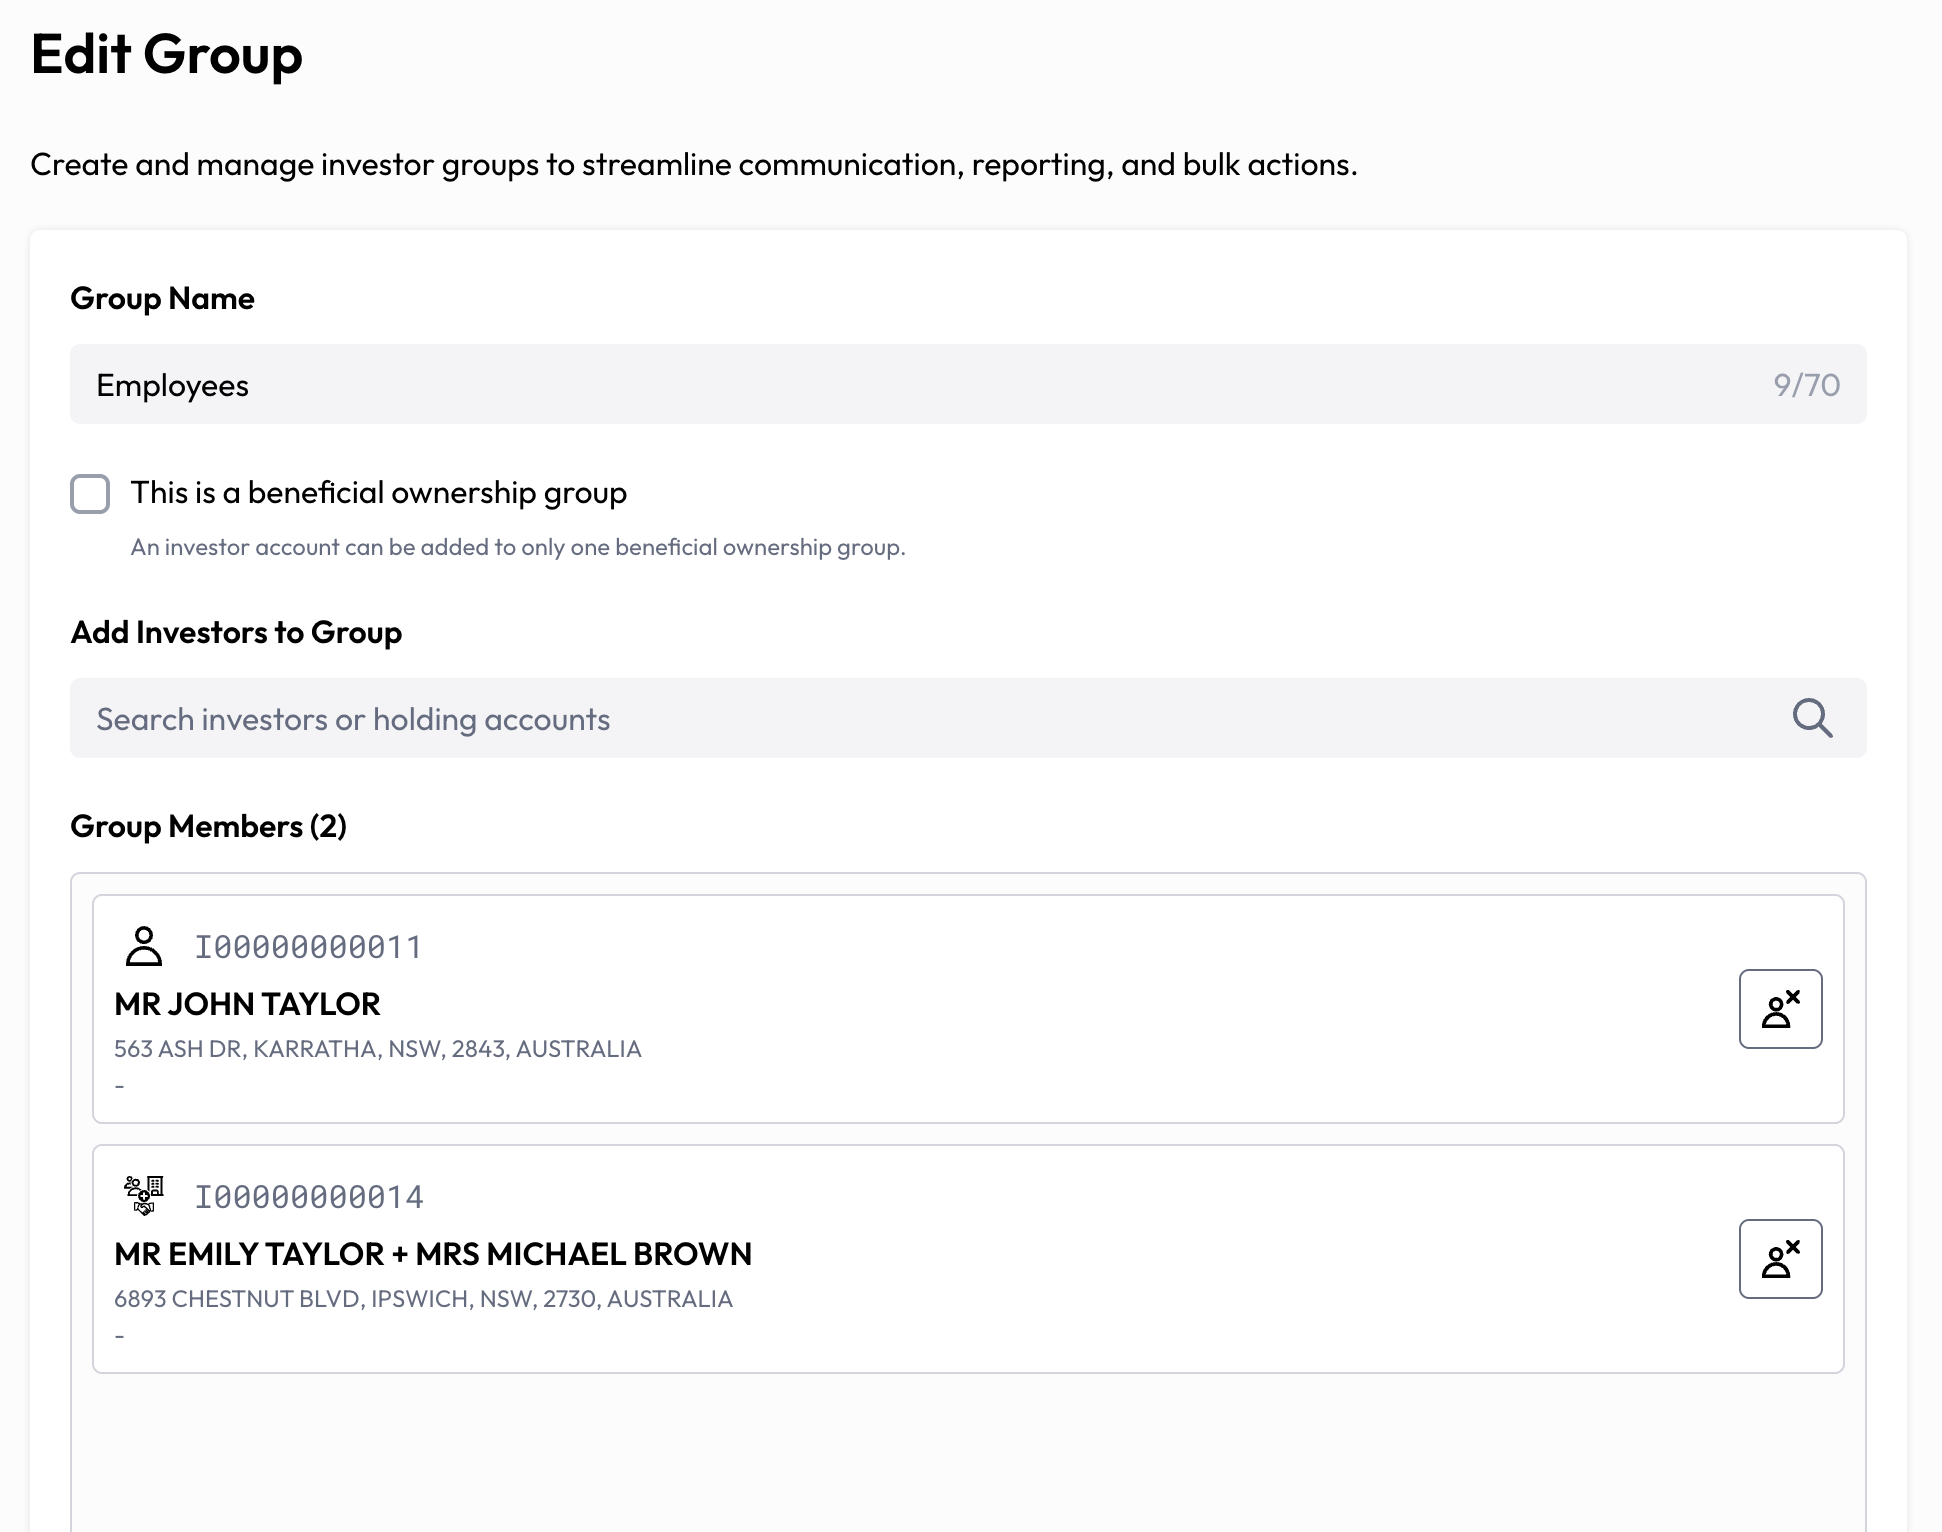1942x1532 pixels.
Task: Click the search magnifier icon
Action: click(1812, 718)
